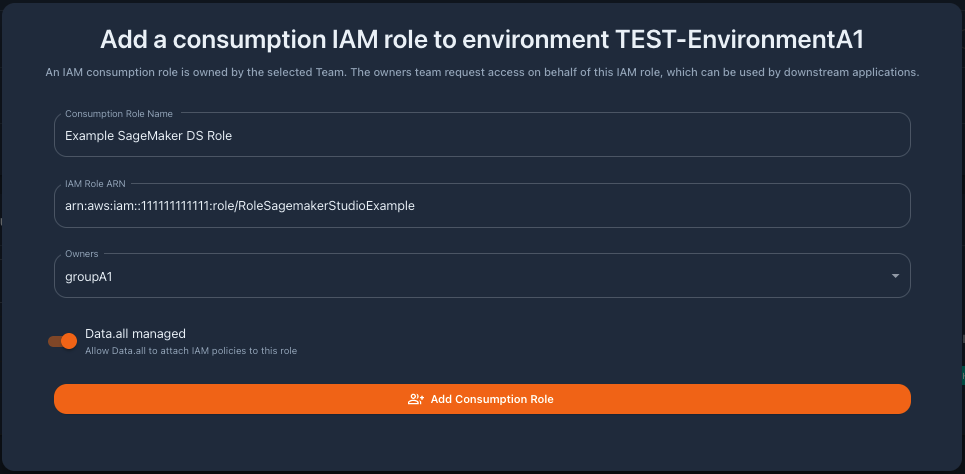The width and height of the screenshot is (965, 474).
Task: Focus the Consumption Role Name input field
Action: [482, 134]
